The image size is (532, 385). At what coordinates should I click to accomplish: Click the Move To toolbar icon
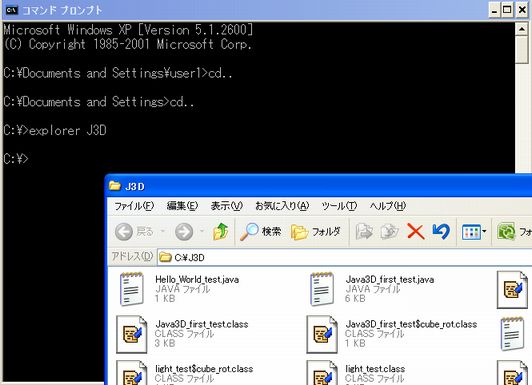(x=364, y=232)
